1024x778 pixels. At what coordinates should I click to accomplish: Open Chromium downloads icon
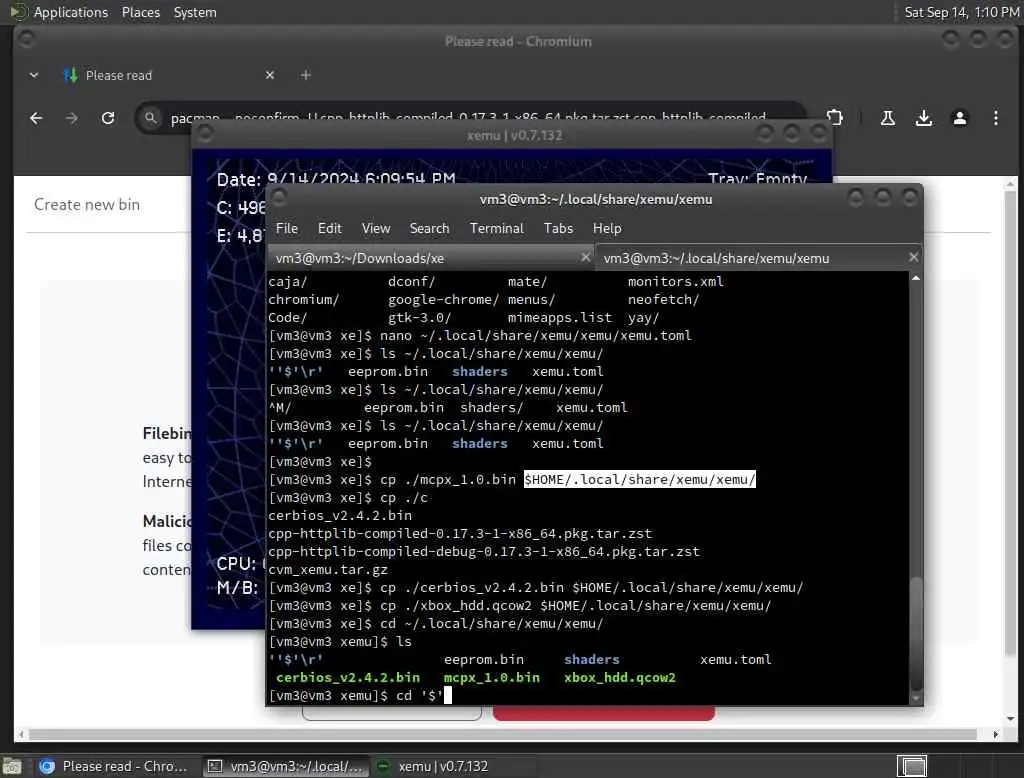tap(923, 118)
